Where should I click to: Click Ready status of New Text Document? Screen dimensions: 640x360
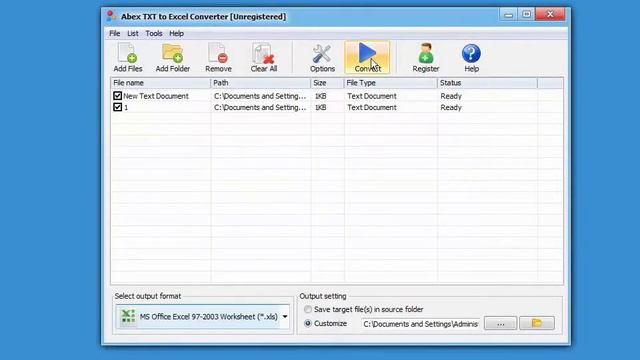(x=451, y=96)
